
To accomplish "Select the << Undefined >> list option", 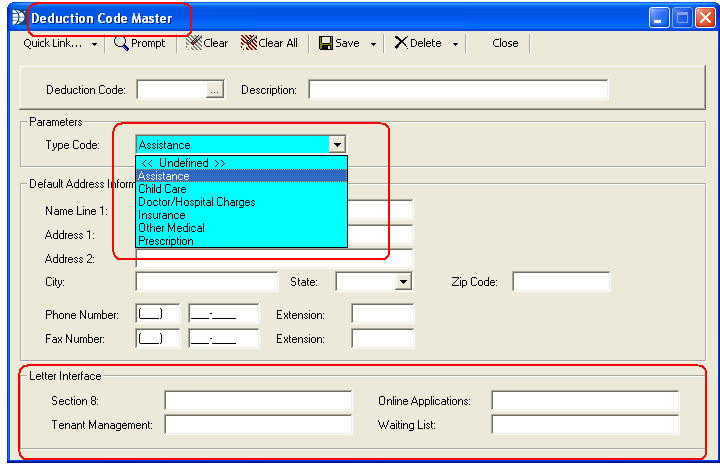I will tap(182, 163).
